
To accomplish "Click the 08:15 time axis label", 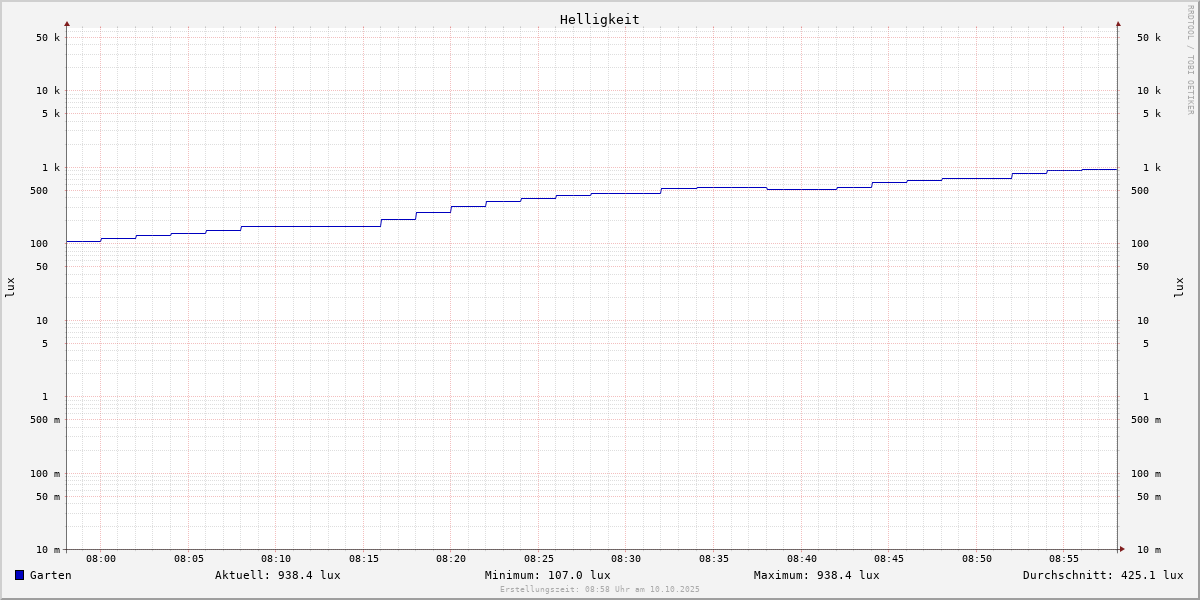I will click(364, 559).
